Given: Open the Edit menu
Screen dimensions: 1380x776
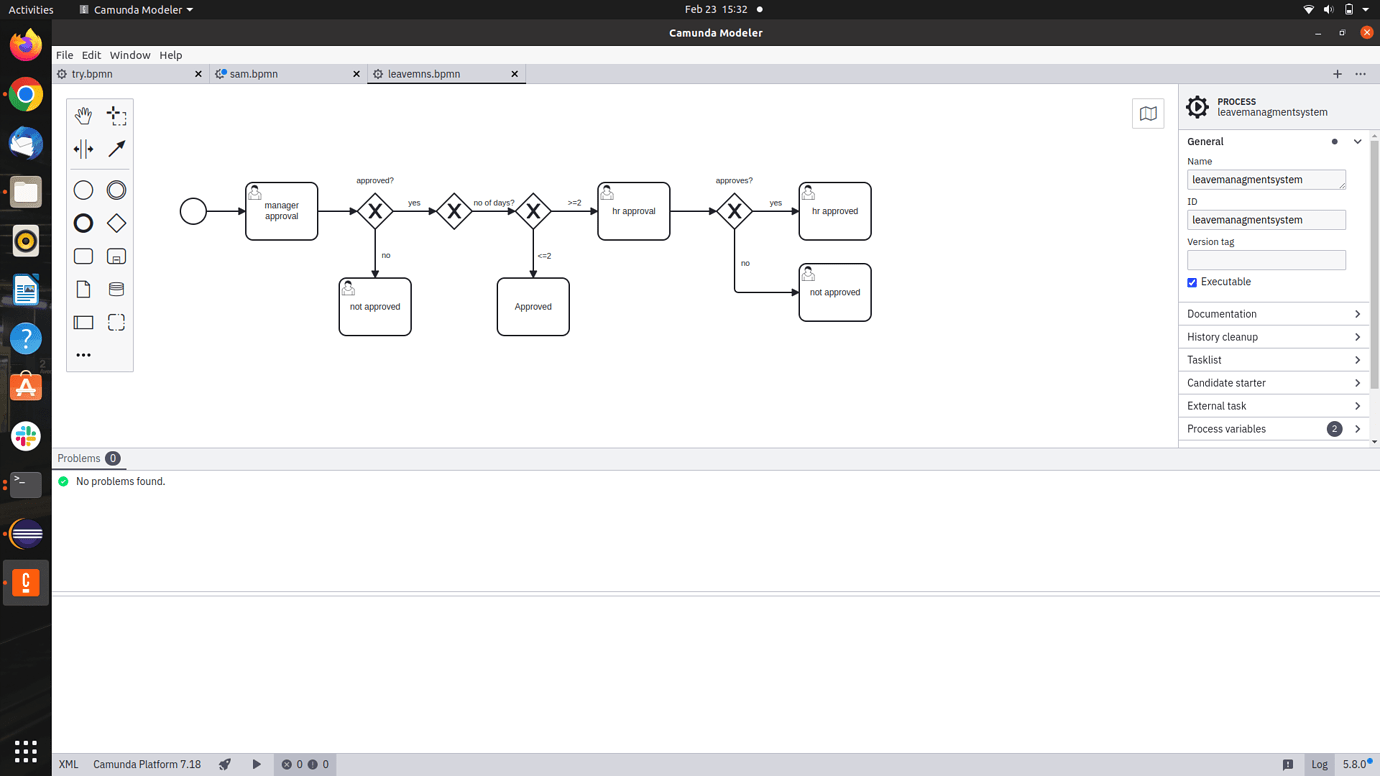Looking at the screenshot, I should point(91,55).
